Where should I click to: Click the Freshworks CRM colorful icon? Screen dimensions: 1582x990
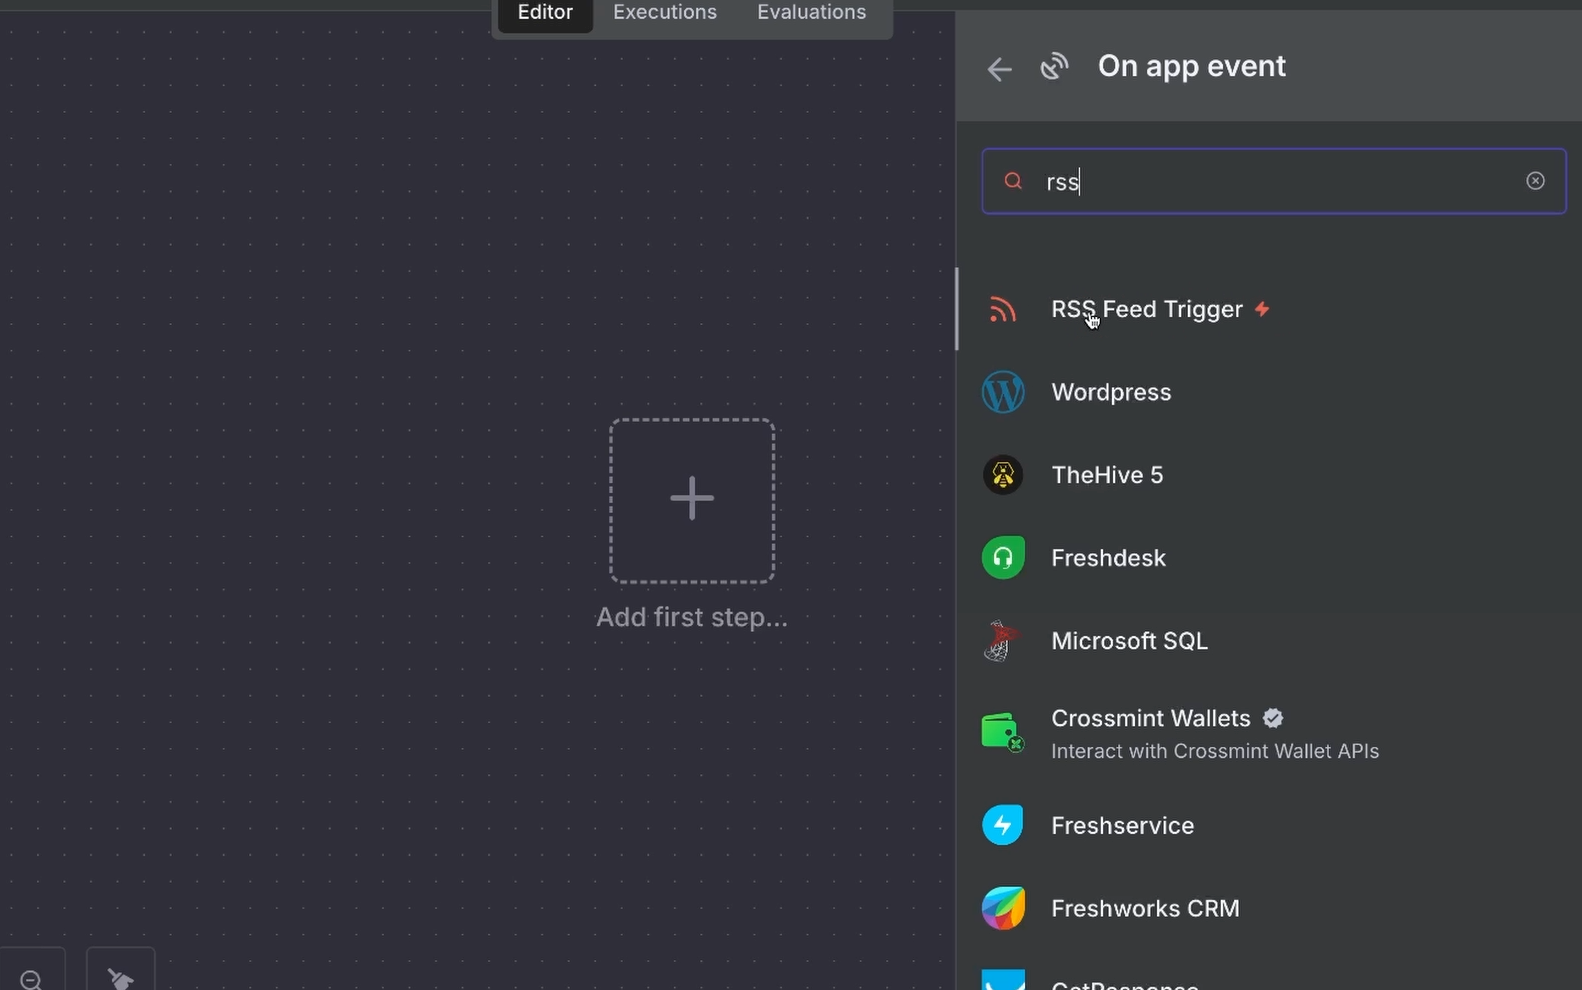[1003, 908]
